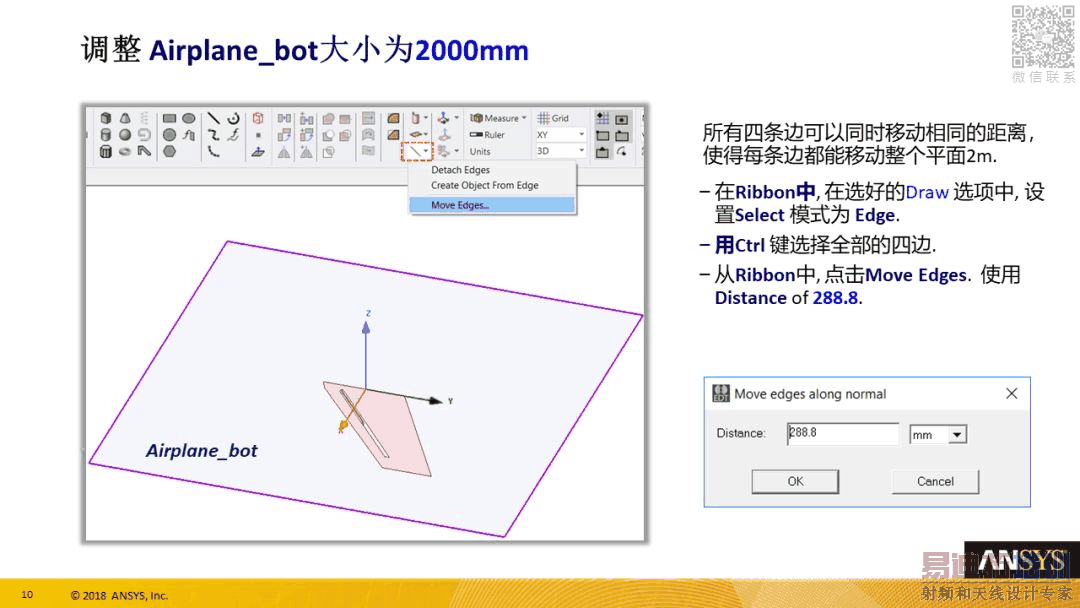
Task: Click the Mirror objects icon
Action: click(284, 152)
